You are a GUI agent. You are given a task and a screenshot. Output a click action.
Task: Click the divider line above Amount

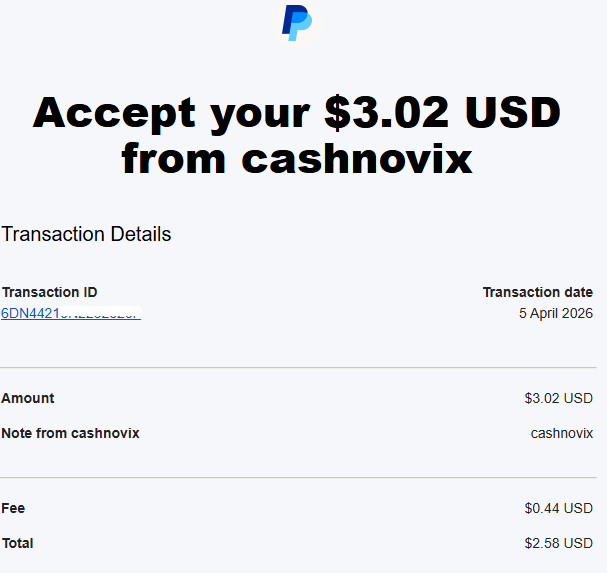point(298,367)
